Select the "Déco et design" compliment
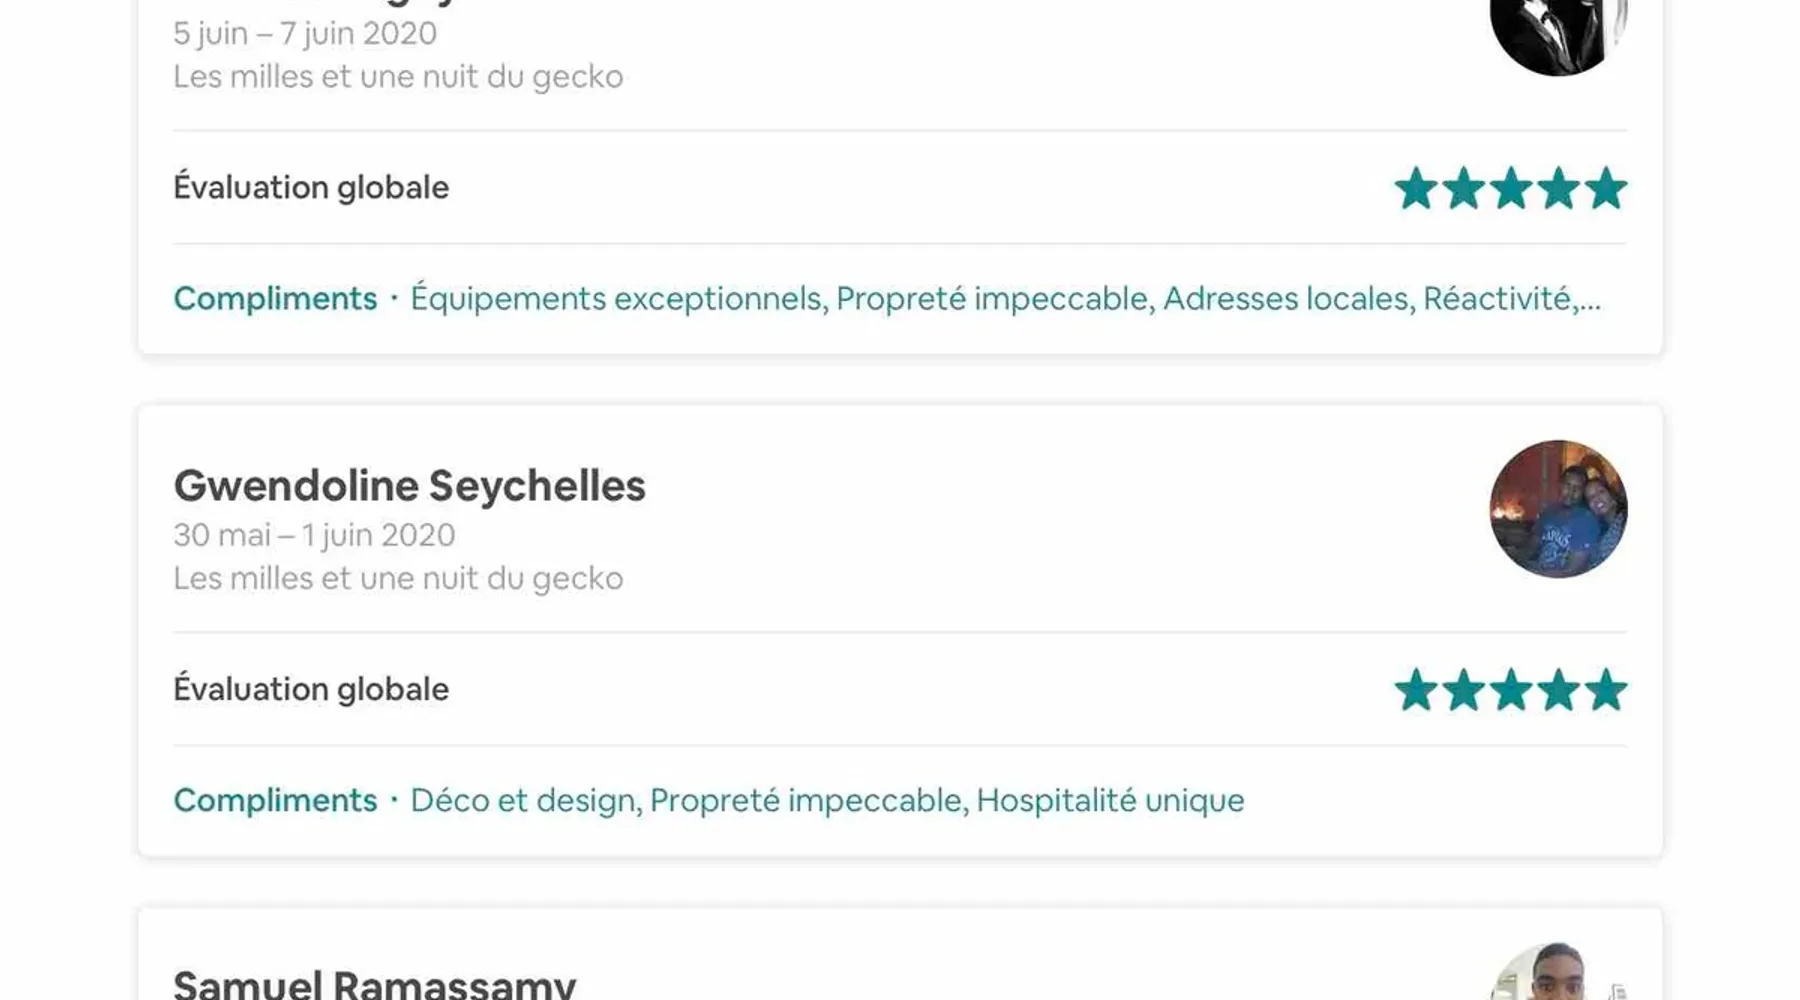 pyautogui.click(x=523, y=800)
